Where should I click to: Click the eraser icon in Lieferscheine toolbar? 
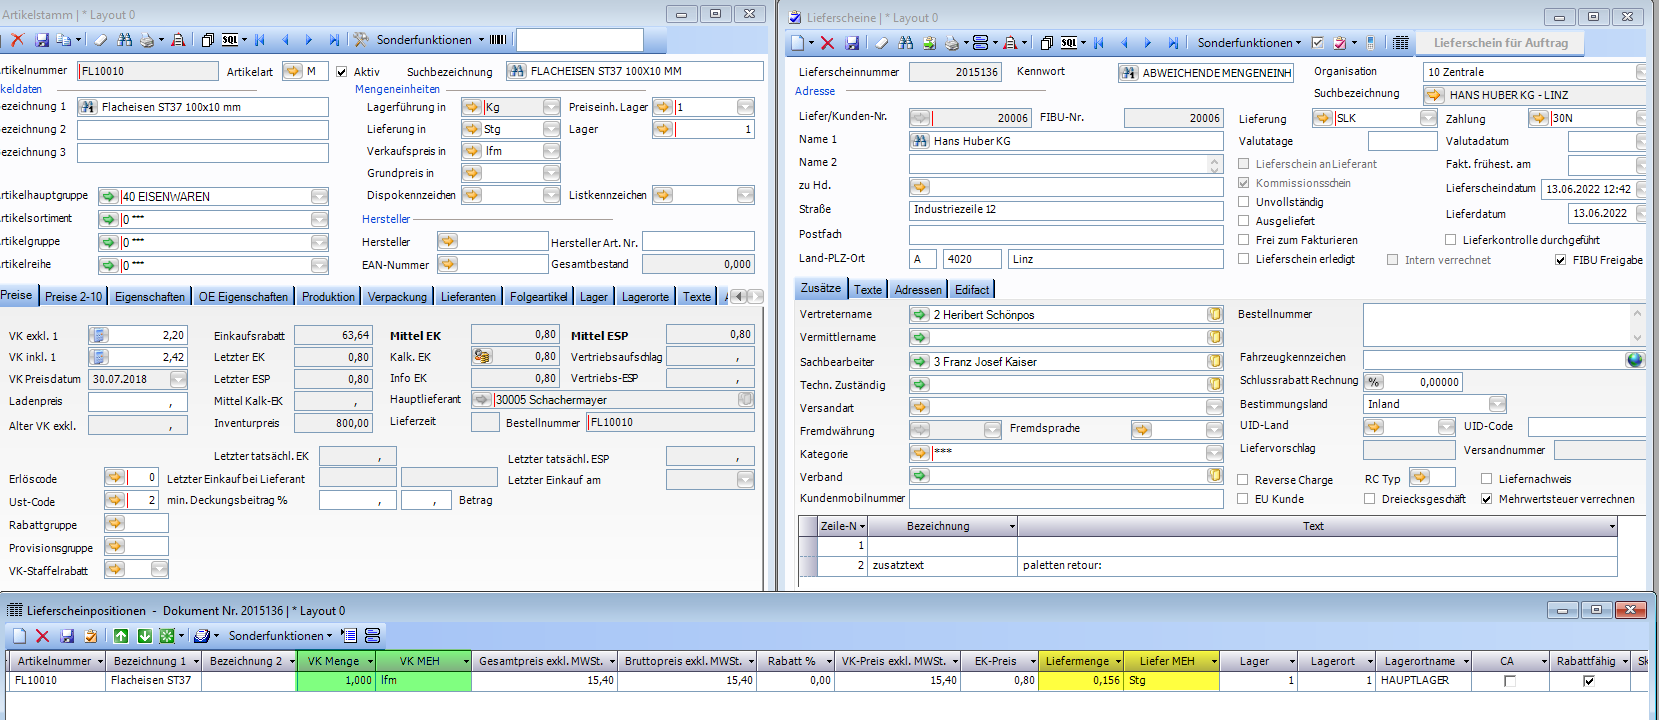click(x=881, y=43)
